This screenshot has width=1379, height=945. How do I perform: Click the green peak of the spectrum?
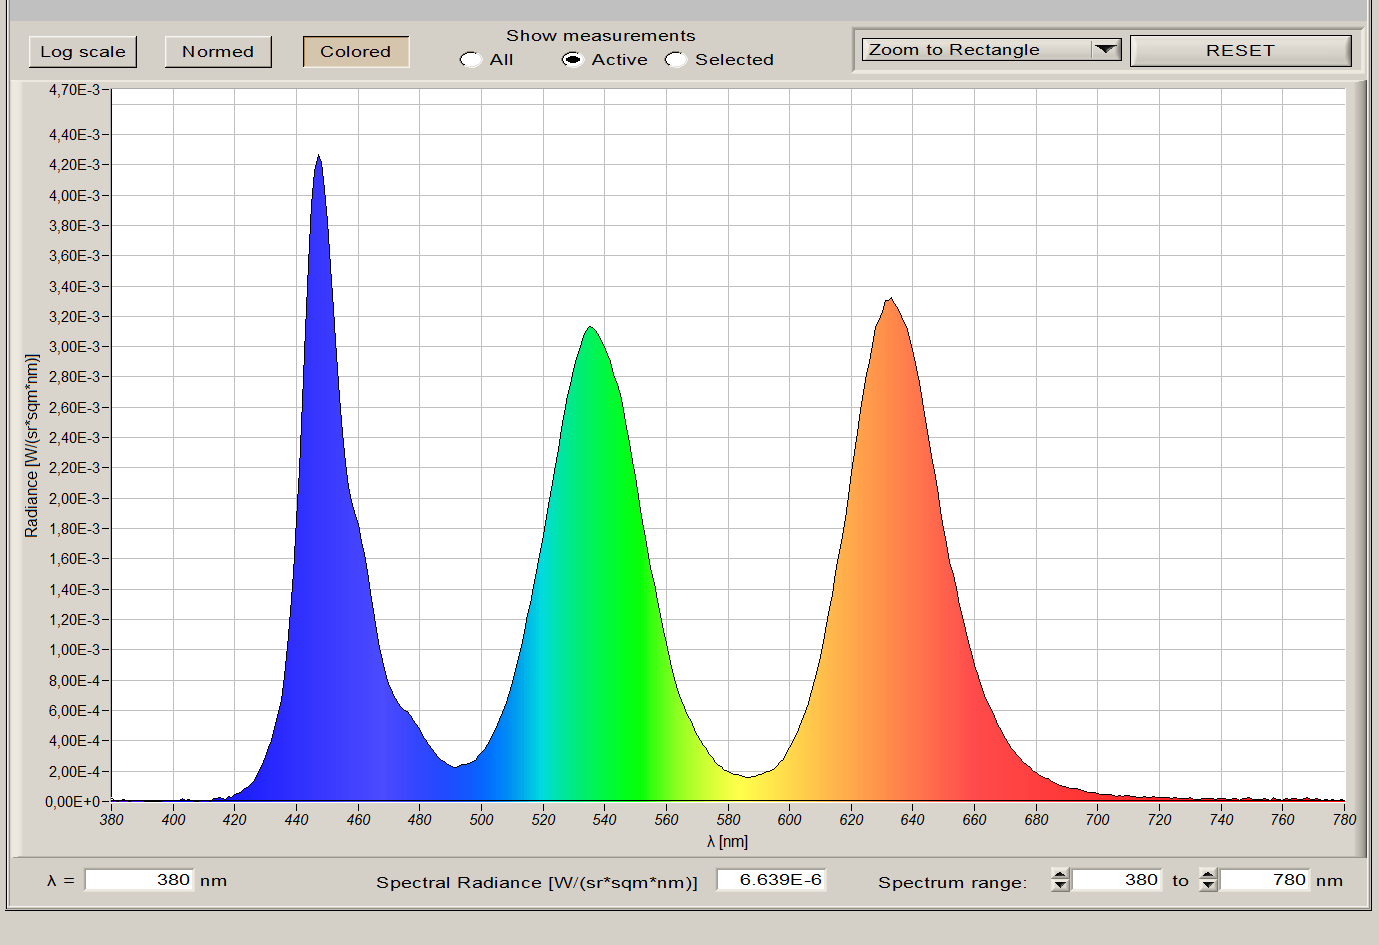[591, 329]
